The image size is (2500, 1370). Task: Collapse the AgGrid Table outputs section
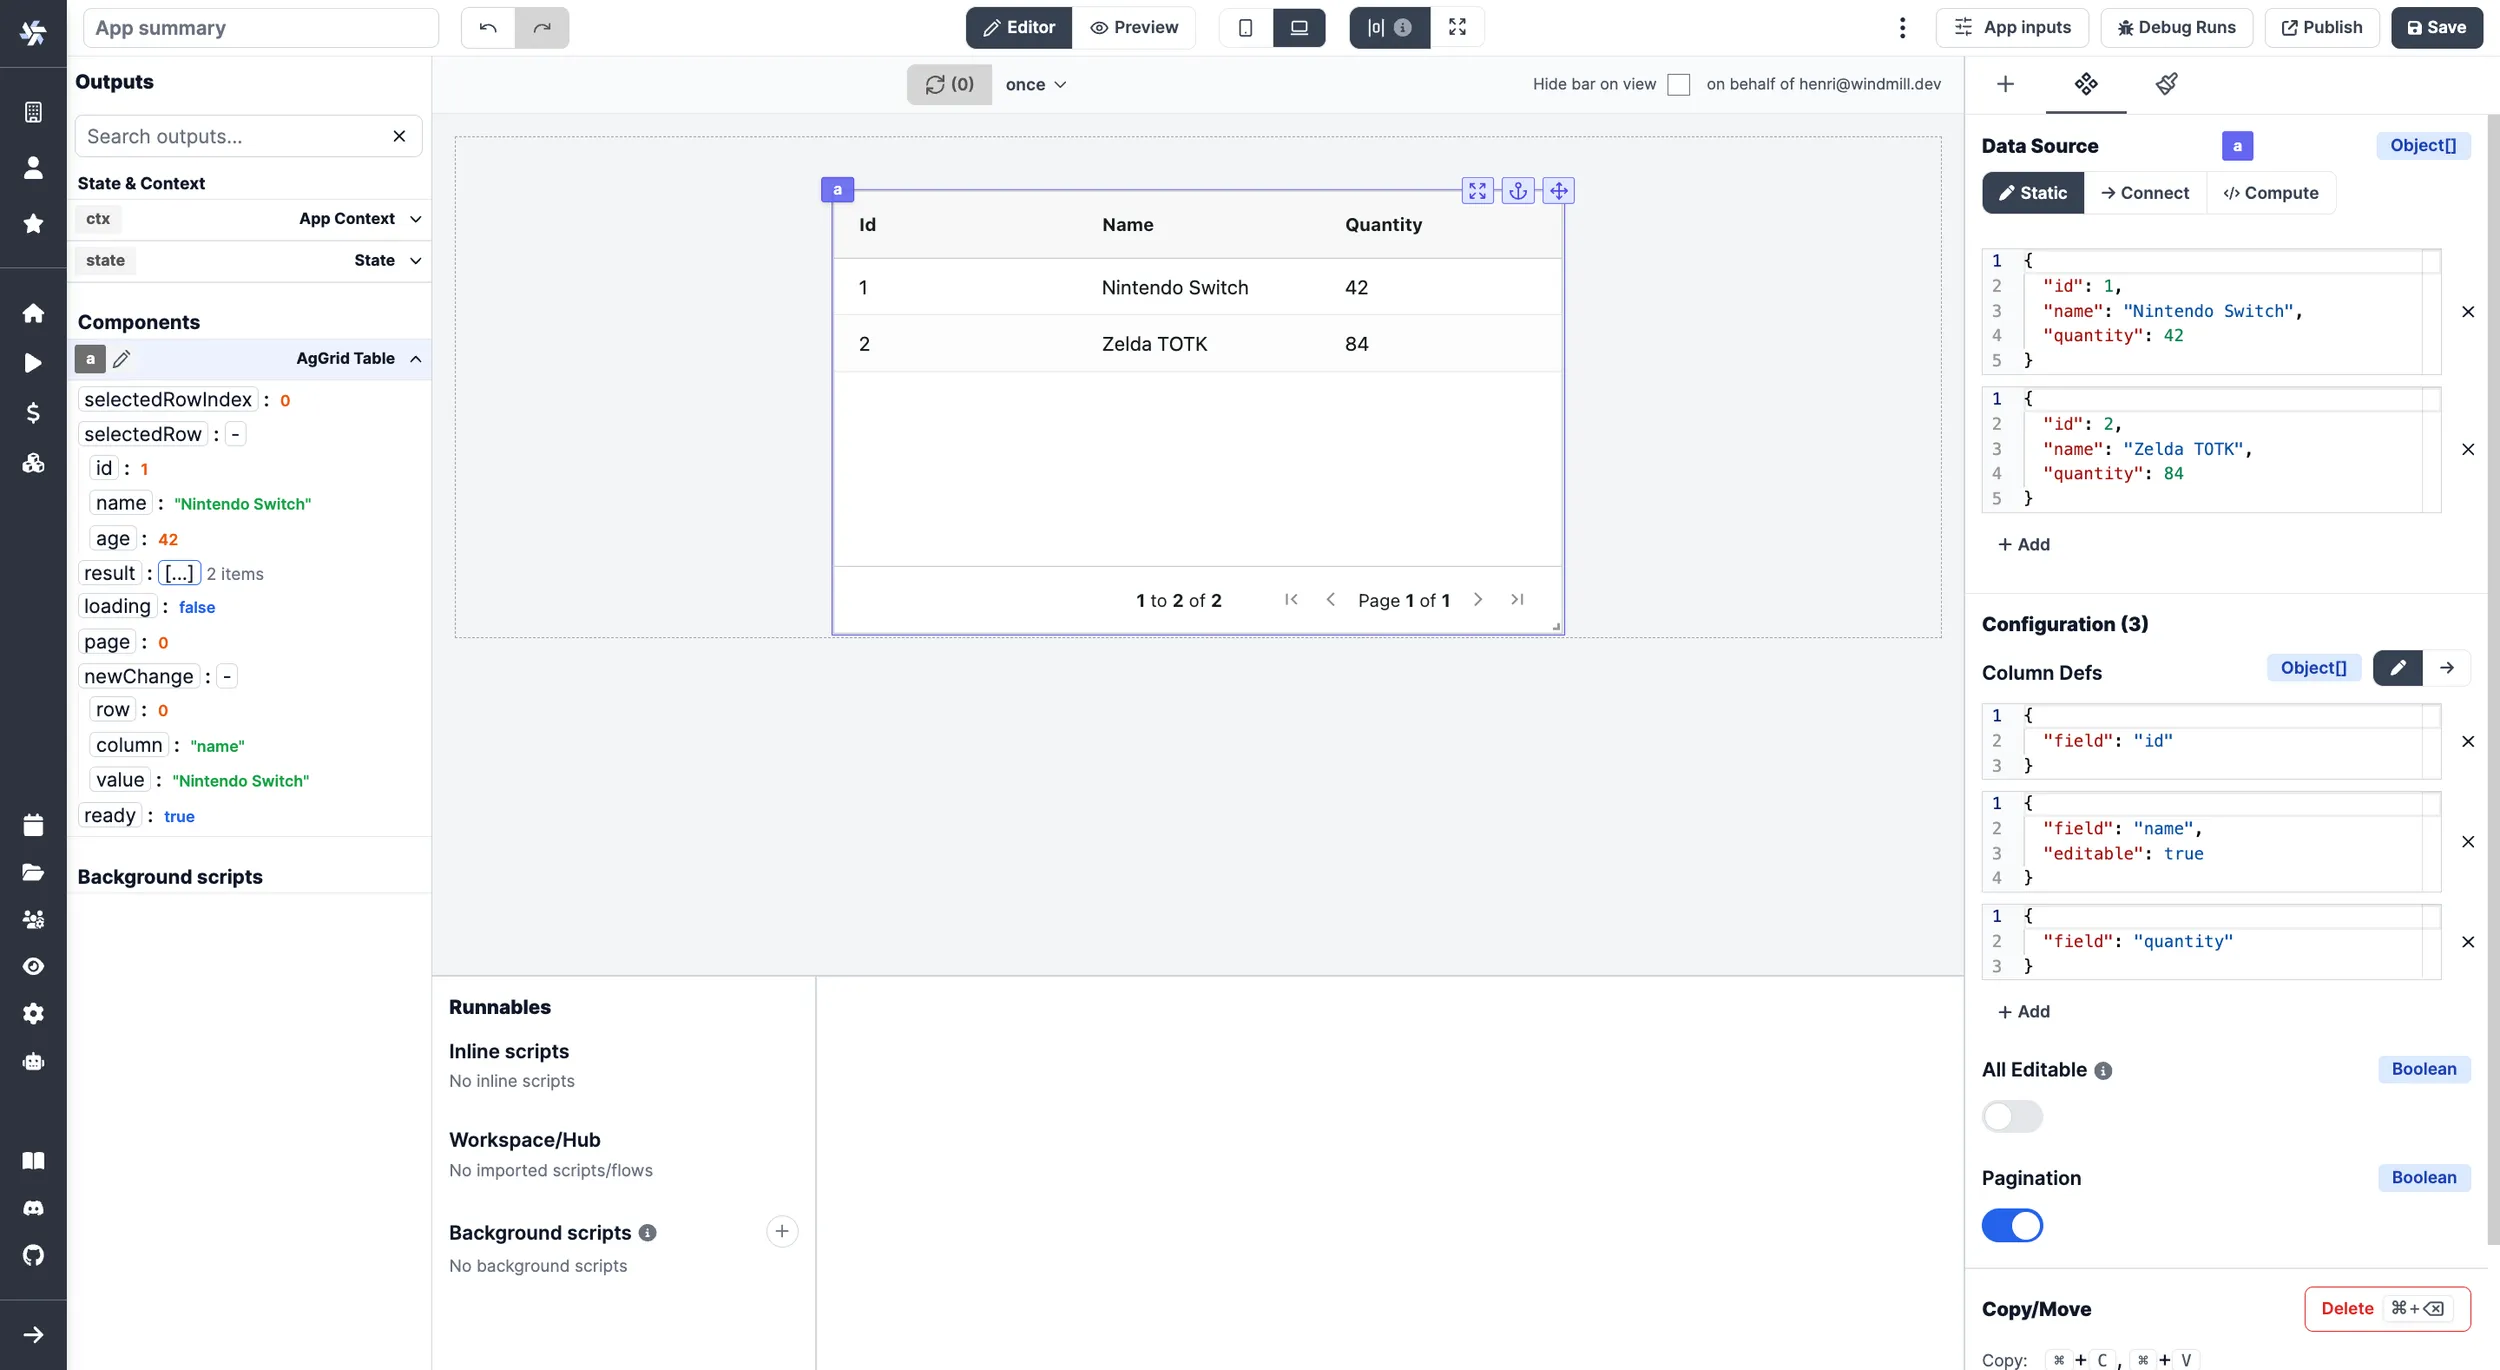tap(415, 358)
